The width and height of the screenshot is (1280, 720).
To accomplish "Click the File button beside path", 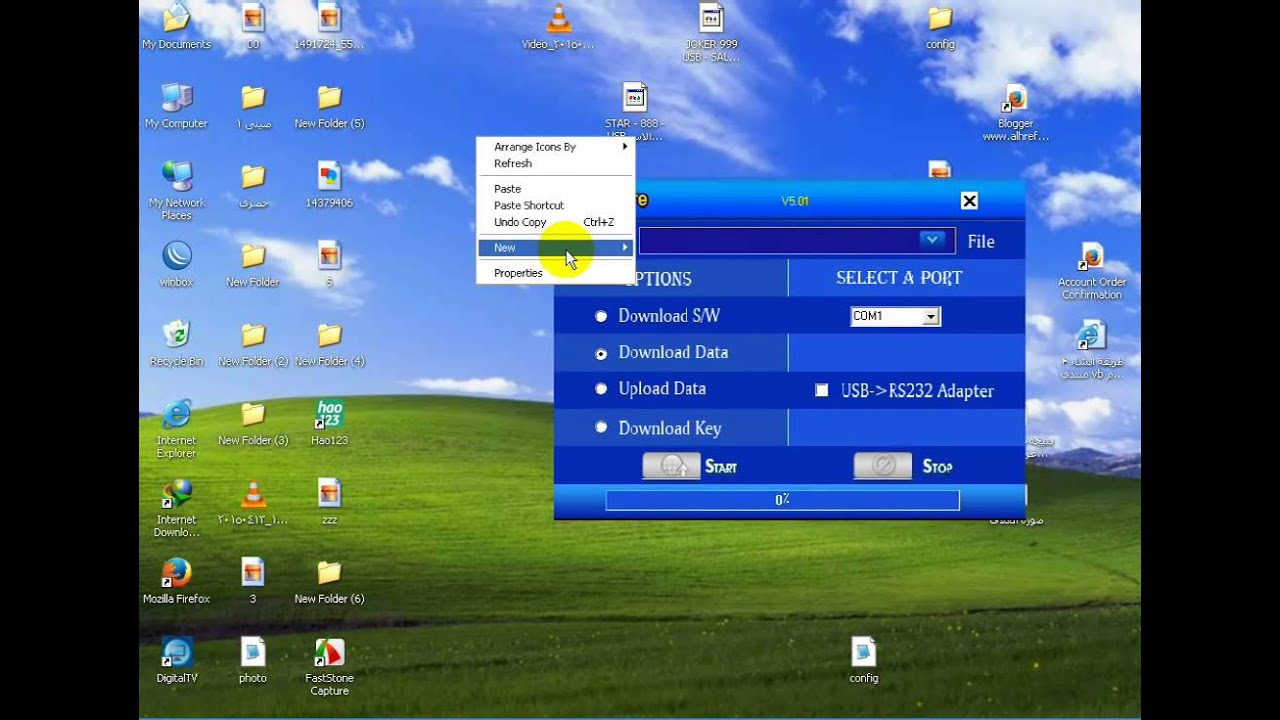I will coord(981,241).
